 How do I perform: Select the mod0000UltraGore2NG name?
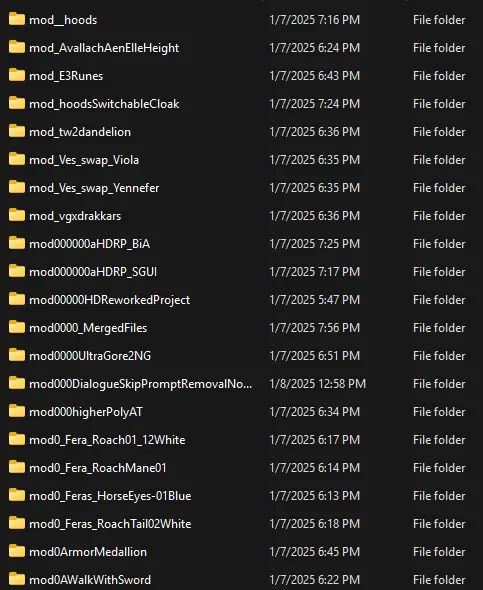(90, 356)
